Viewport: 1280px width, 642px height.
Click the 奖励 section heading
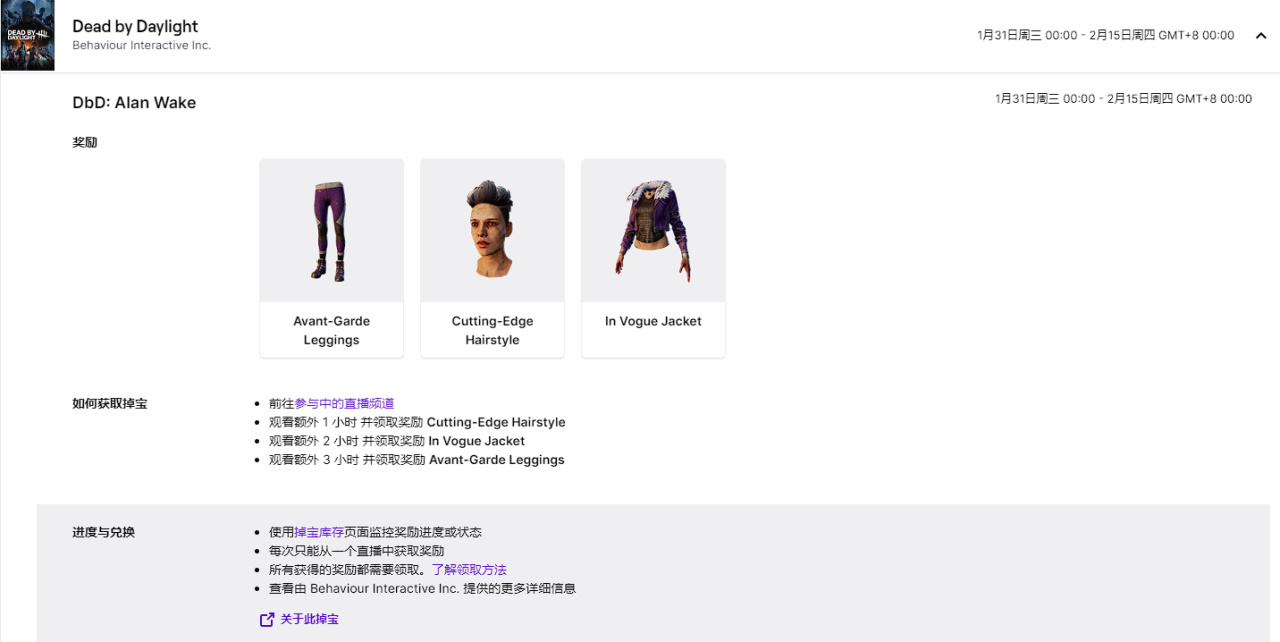click(85, 142)
